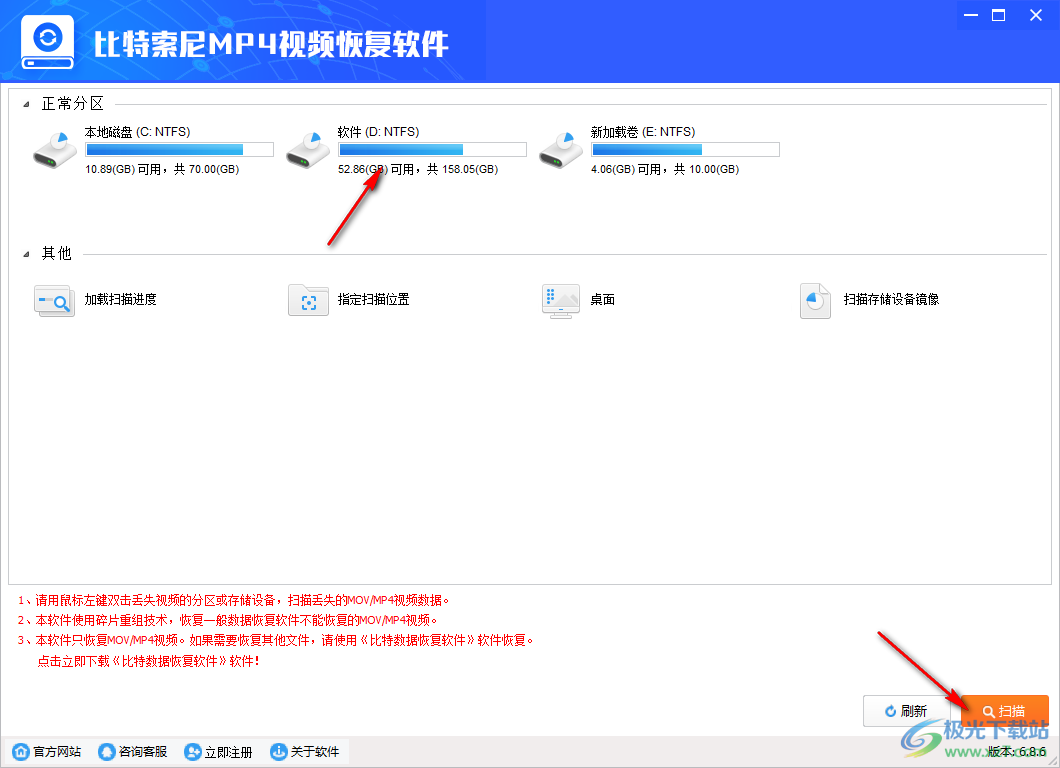This screenshot has width=1060, height=768.
Task: Maximize the application window
Action: tap(998, 15)
